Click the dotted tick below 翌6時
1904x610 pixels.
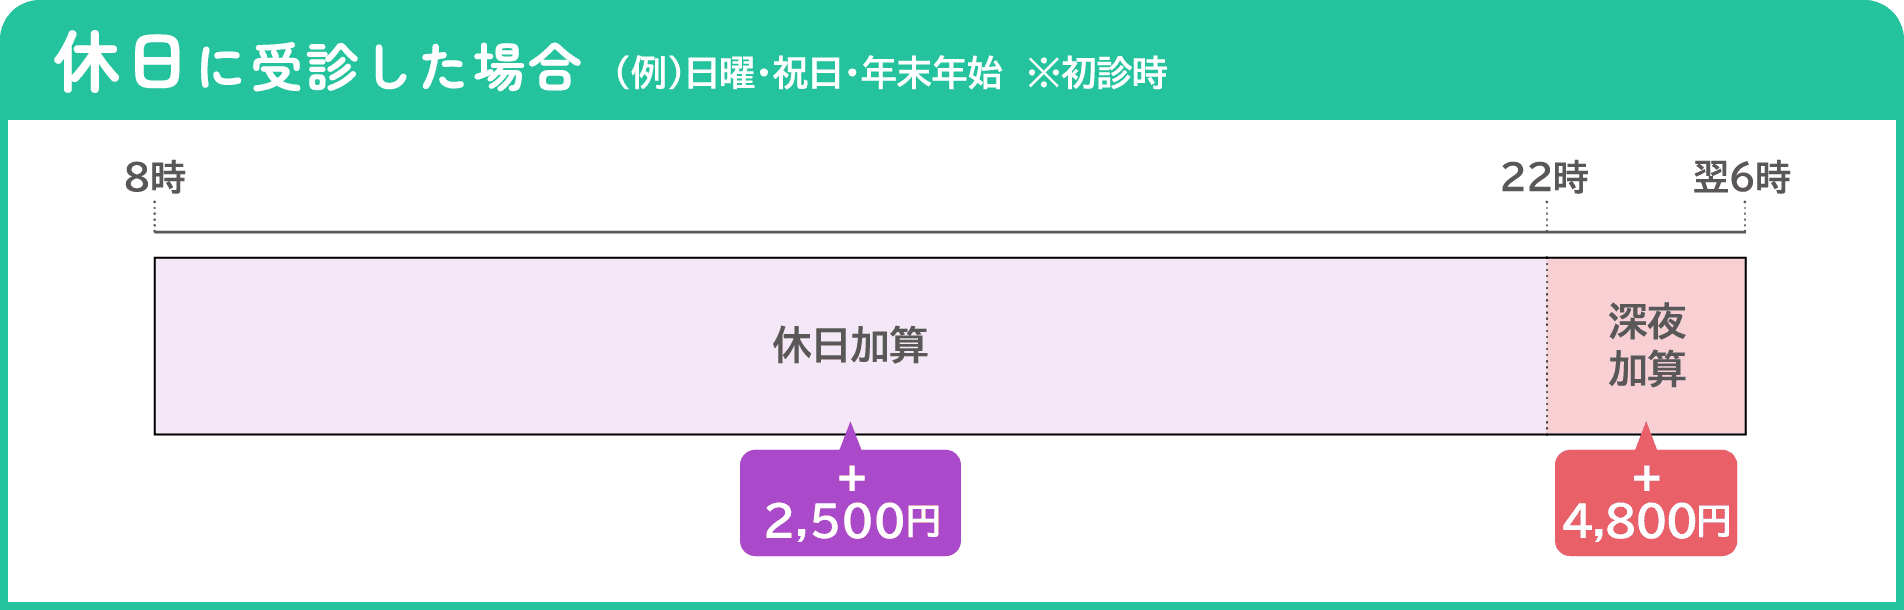pos(1745,215)
